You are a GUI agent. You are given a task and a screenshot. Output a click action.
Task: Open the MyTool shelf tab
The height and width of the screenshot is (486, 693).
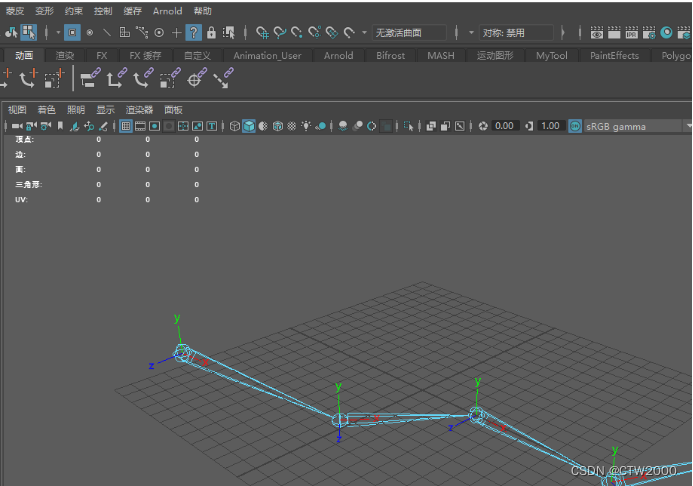tap(552, 56)
